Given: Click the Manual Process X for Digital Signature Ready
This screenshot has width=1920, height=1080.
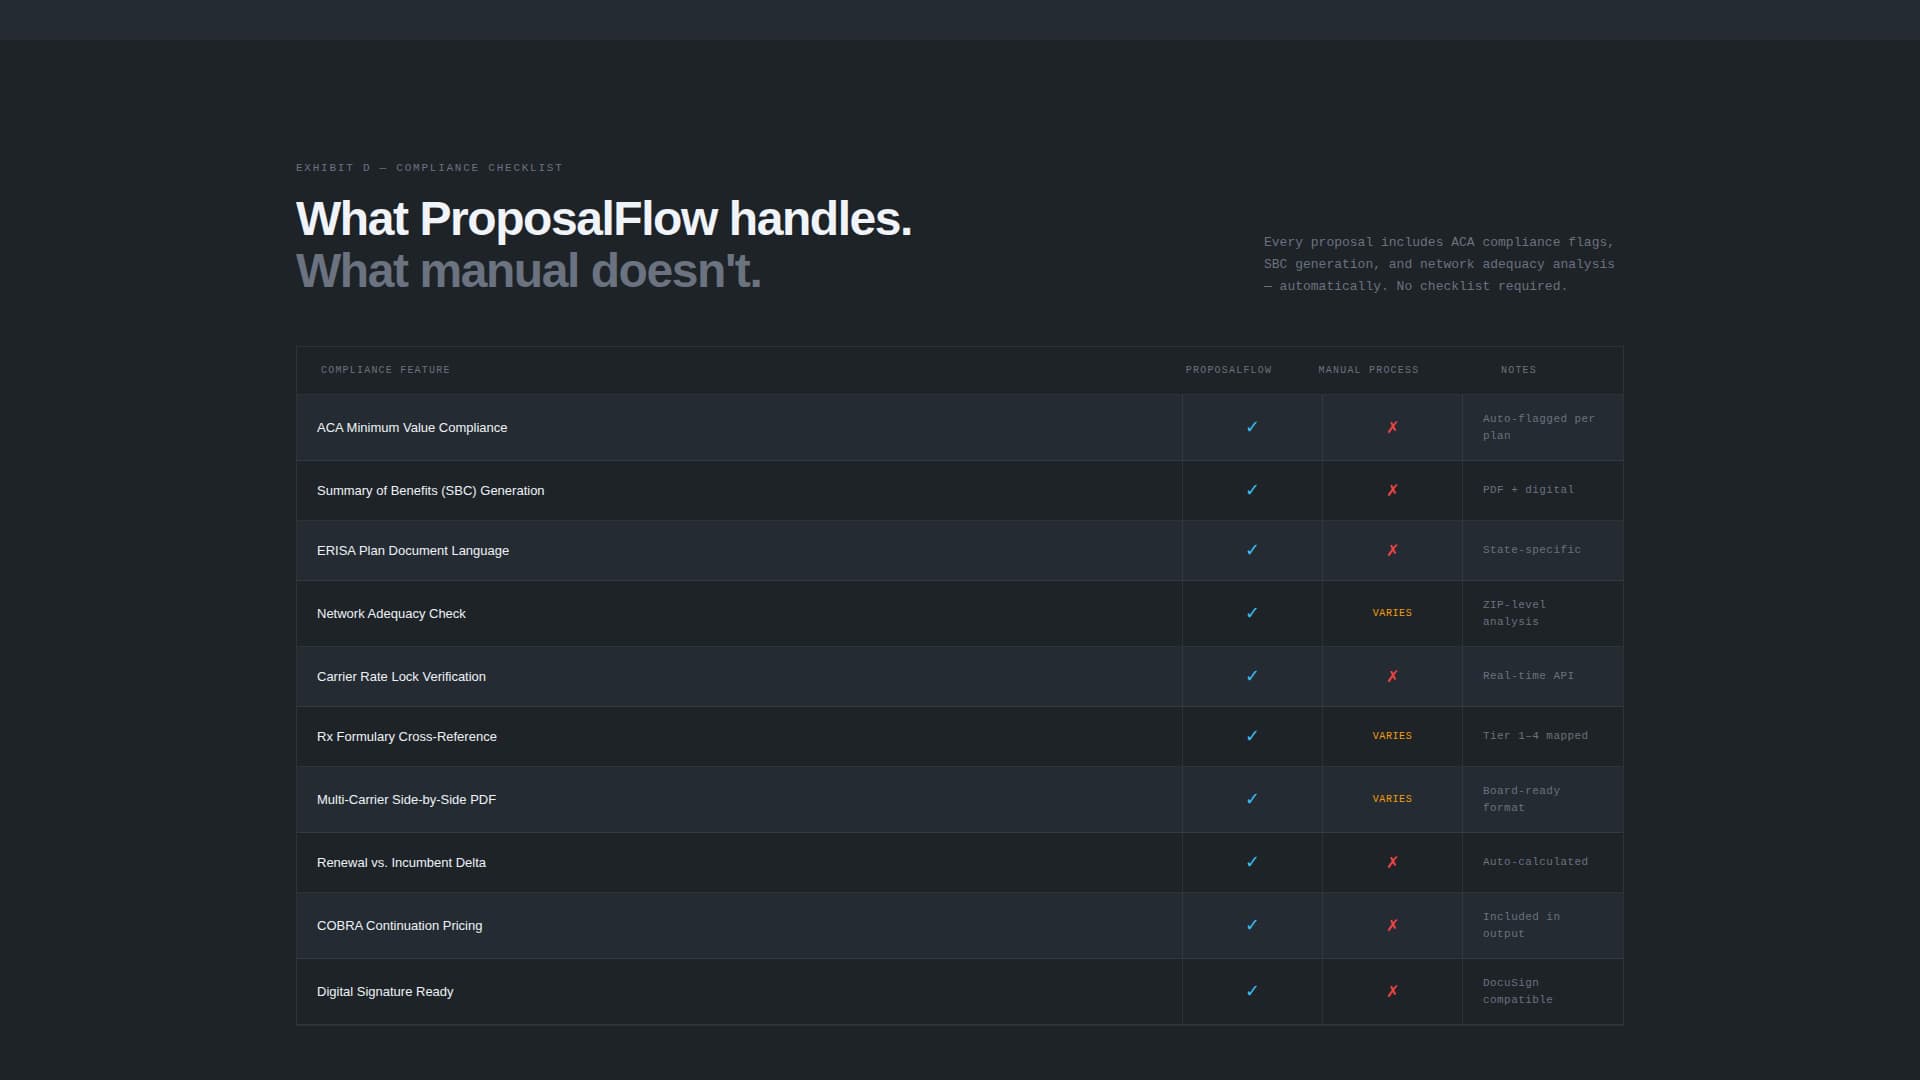Looking at the screenshot, I should (x=1392, y=991).
